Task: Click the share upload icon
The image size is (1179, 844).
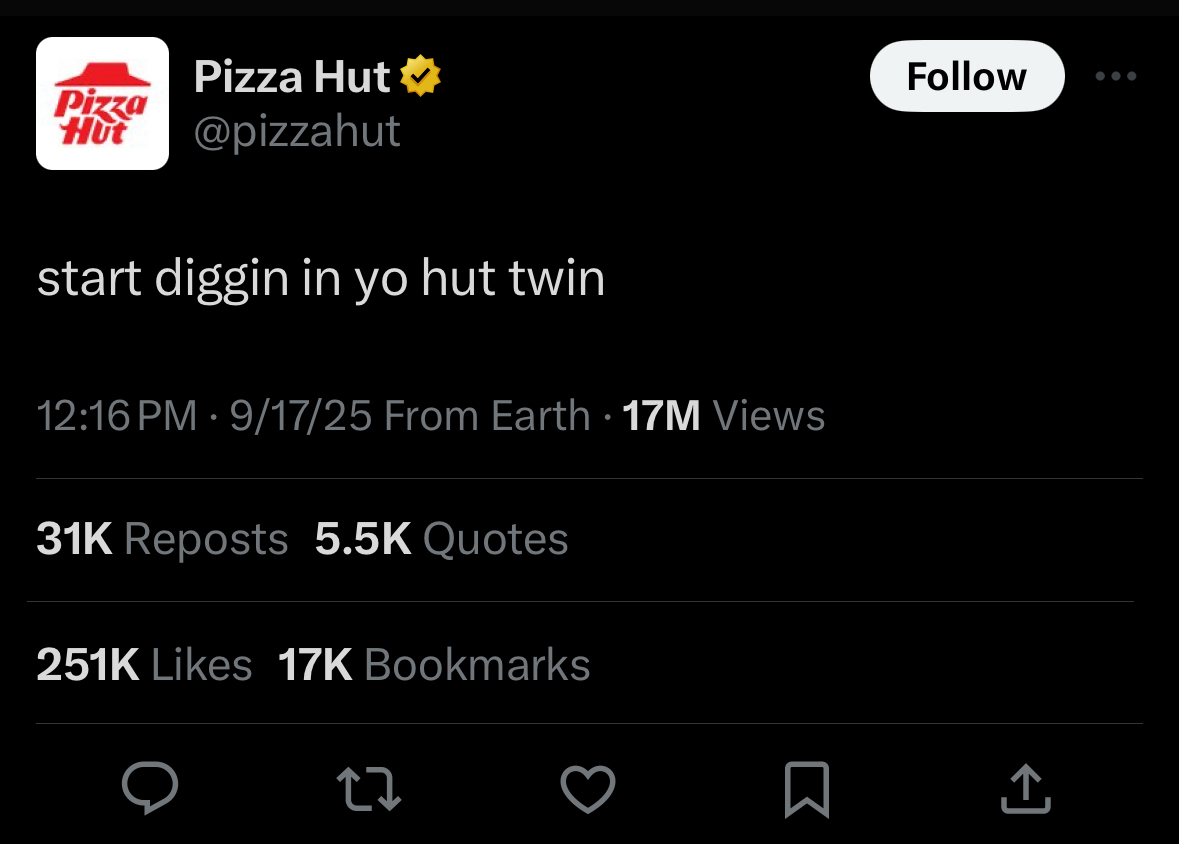Action: 1026,789
